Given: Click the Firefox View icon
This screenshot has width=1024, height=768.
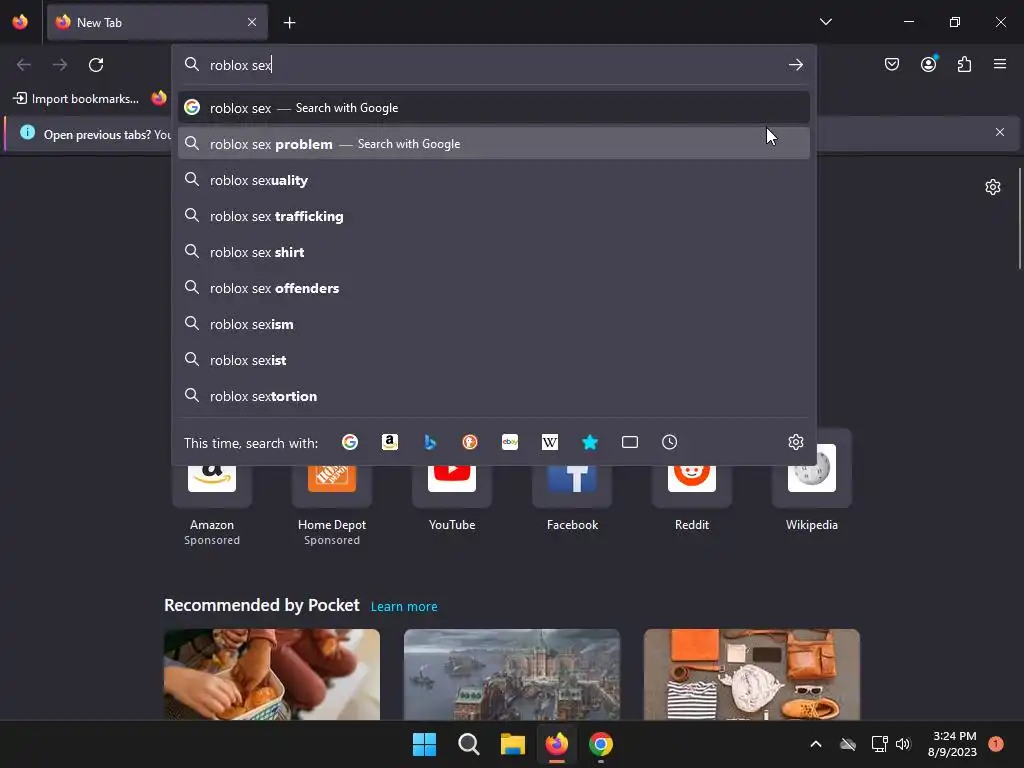Looking at the screenshot, I should point(20,22).
